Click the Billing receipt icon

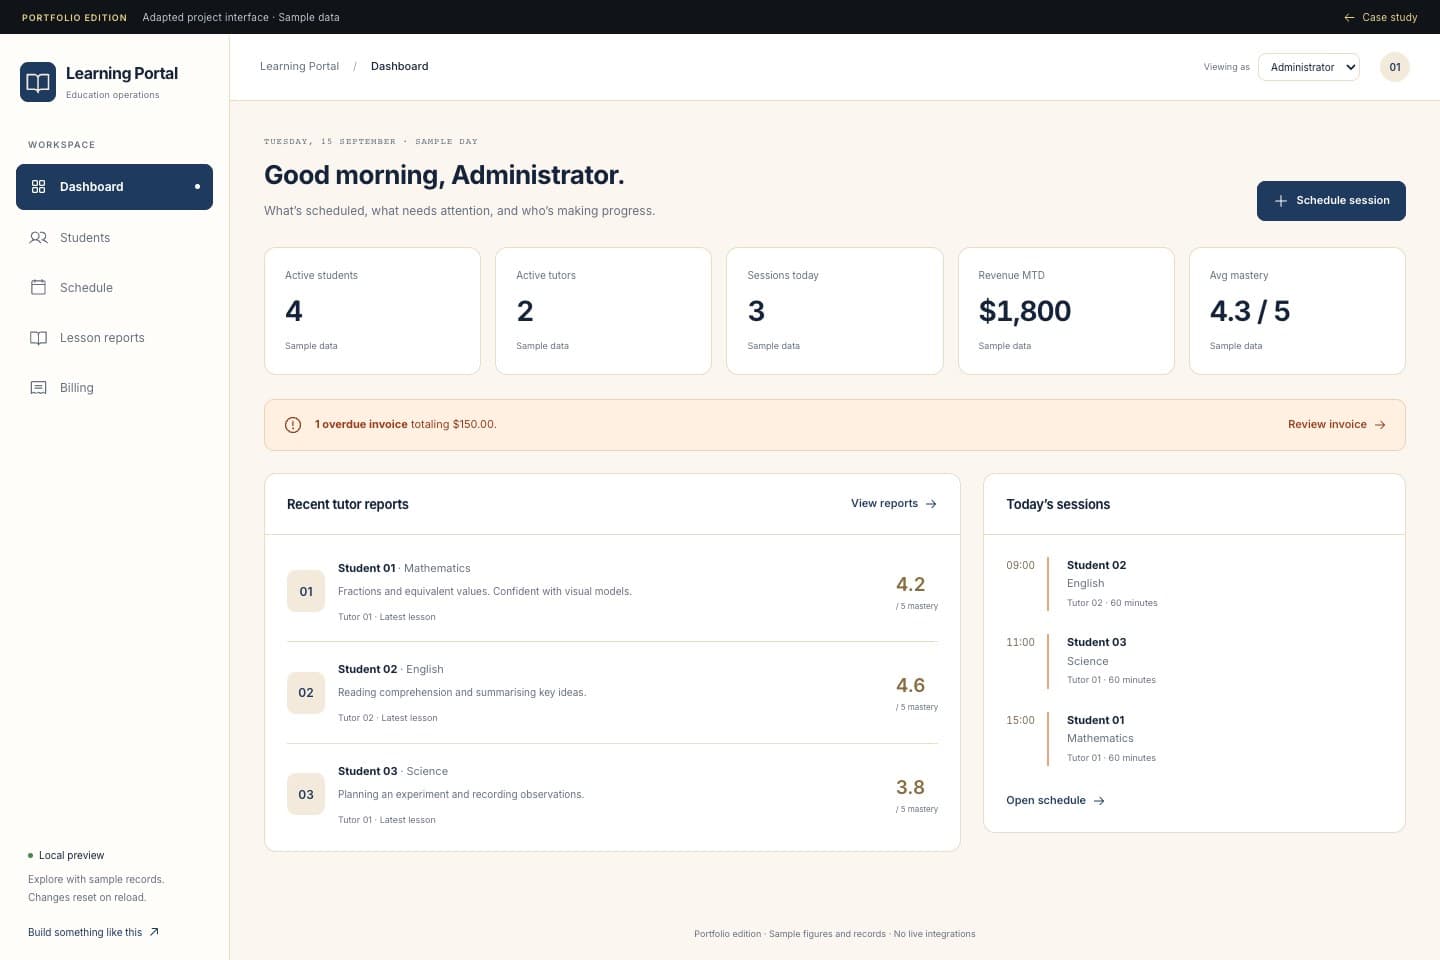[39, 388]
